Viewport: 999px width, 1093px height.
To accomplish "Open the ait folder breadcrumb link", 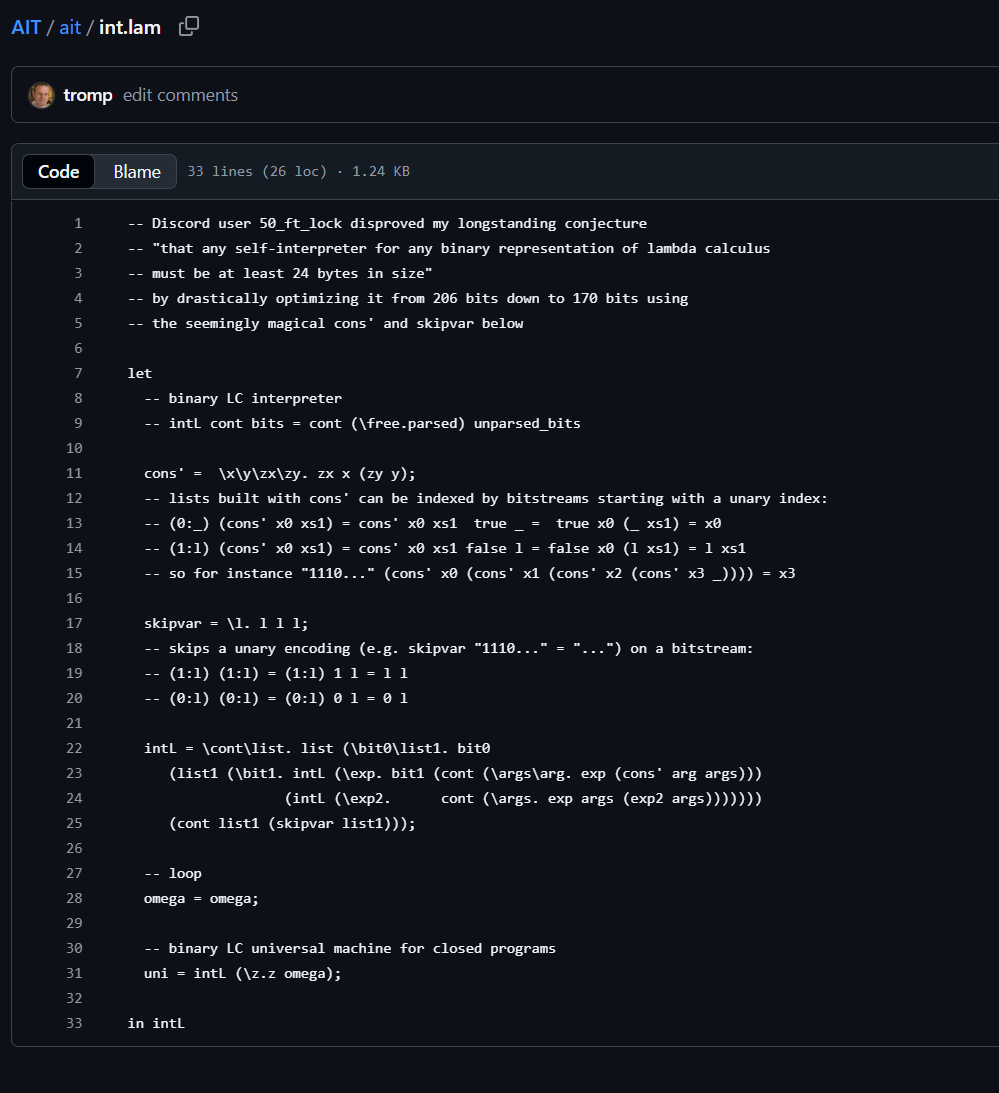I will [x=70, y=27].
